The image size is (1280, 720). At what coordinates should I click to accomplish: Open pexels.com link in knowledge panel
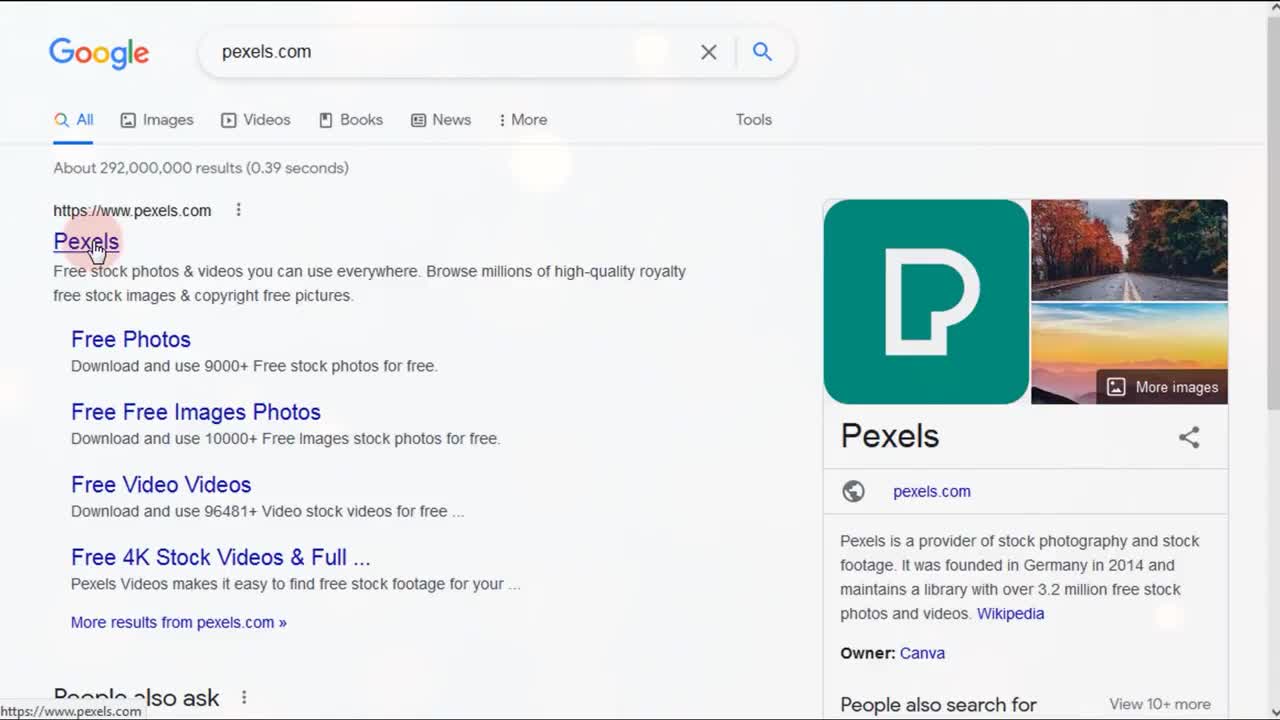tap(932, 491)
